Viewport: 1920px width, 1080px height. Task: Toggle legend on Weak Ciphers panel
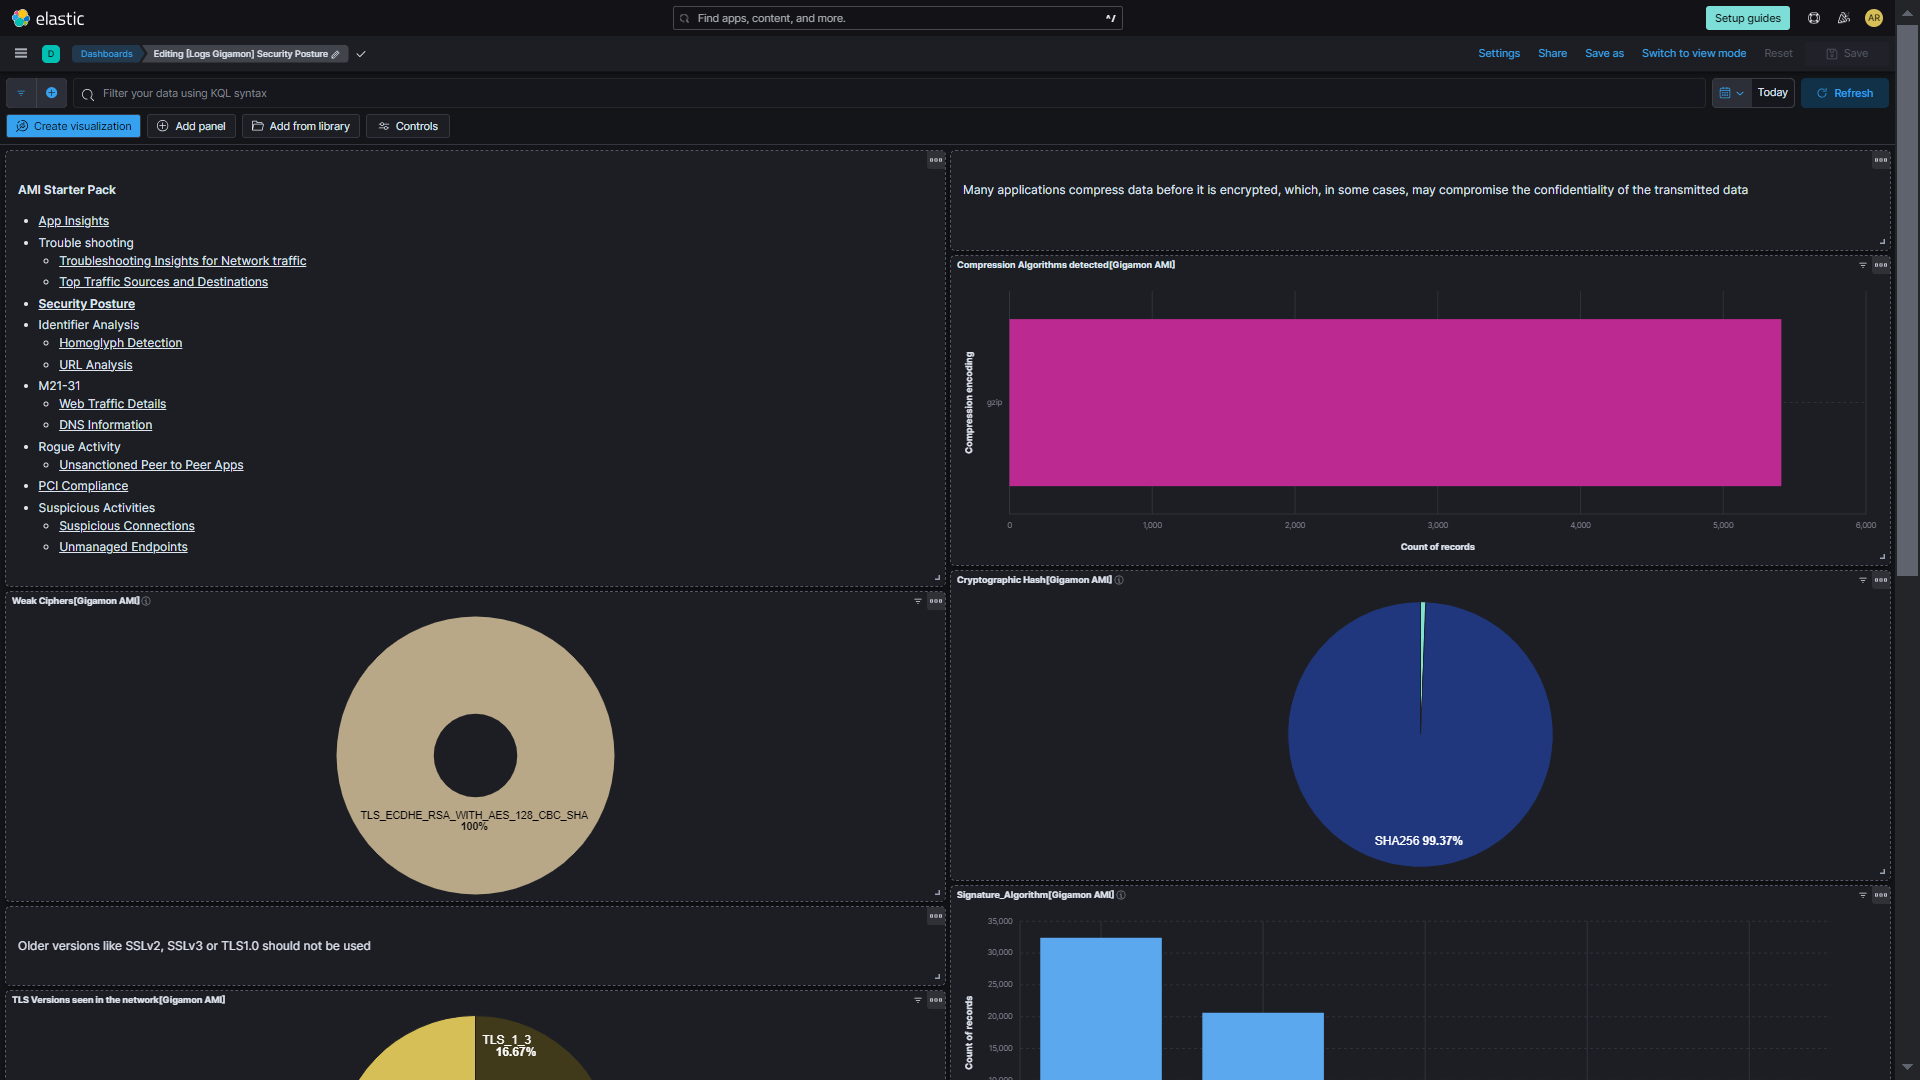point(918,601)
